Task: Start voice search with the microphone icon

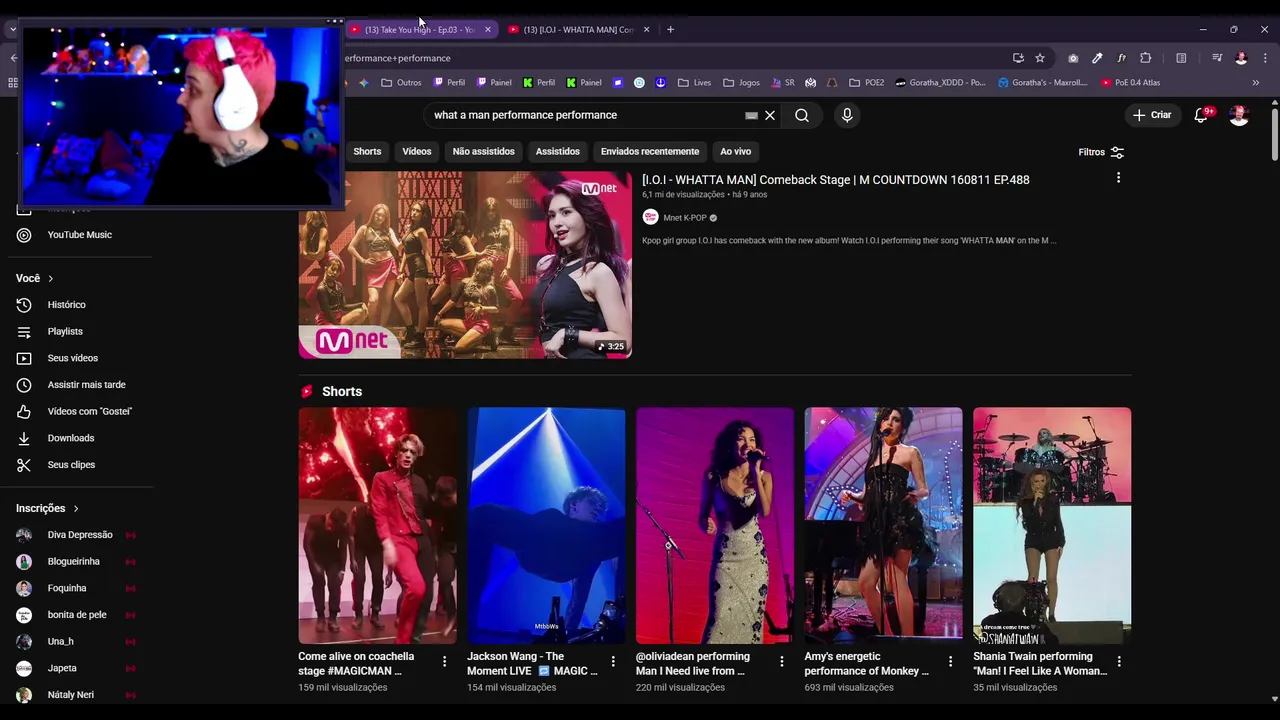Action: click(x=847, y=115)
